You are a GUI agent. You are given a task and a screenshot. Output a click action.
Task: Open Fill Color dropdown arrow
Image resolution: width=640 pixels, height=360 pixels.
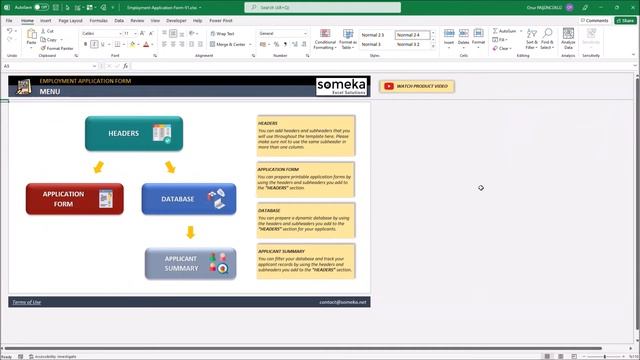pos(138,44)
